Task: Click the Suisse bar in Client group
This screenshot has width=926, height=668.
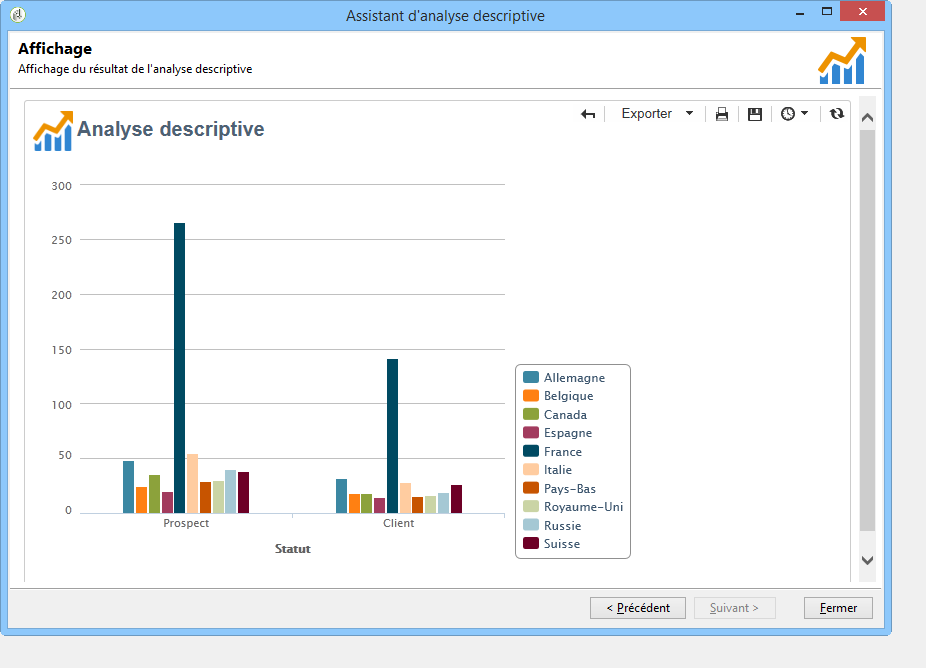Action: point(457,499)
